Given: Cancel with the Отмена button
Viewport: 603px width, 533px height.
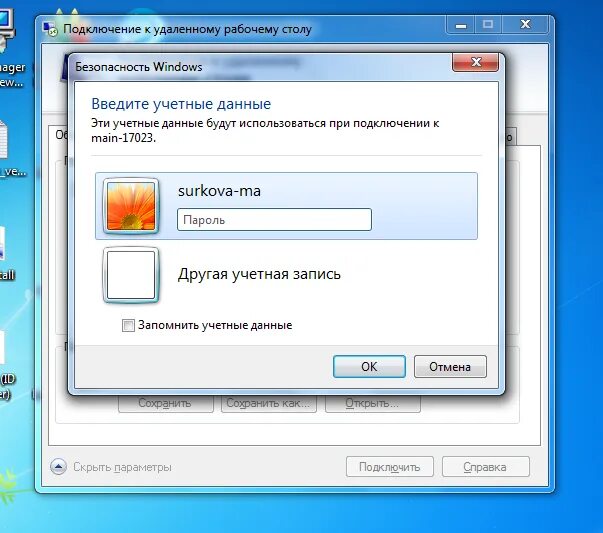Looking at the screenshot, I should tap(450, 366).
